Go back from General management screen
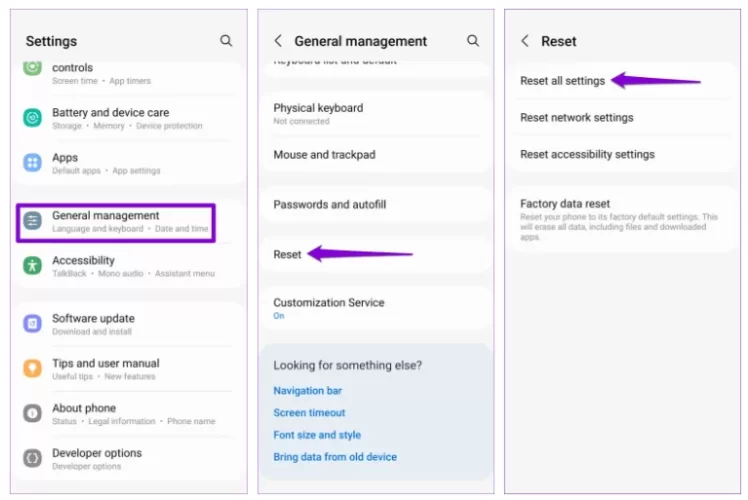The height and width of the screenshot is (500, 748). pos(278,41)
